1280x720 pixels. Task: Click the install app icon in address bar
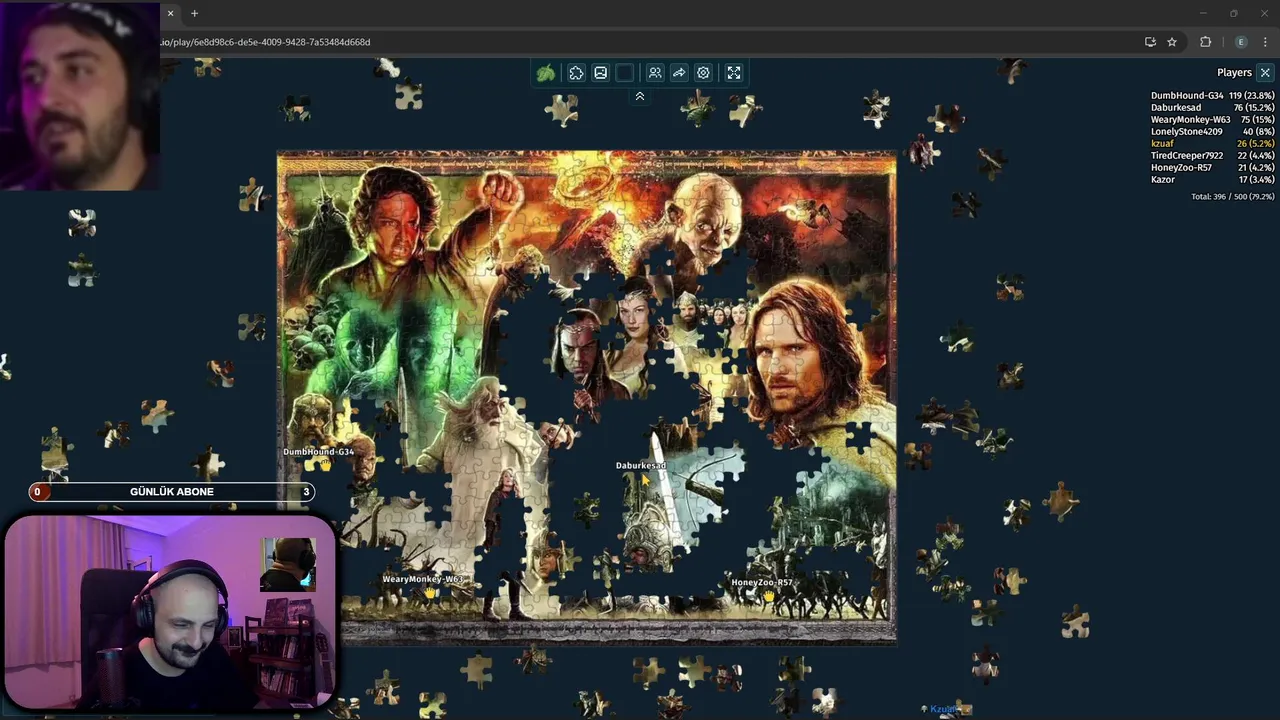pyautogui.click(x=1150, y=42)
